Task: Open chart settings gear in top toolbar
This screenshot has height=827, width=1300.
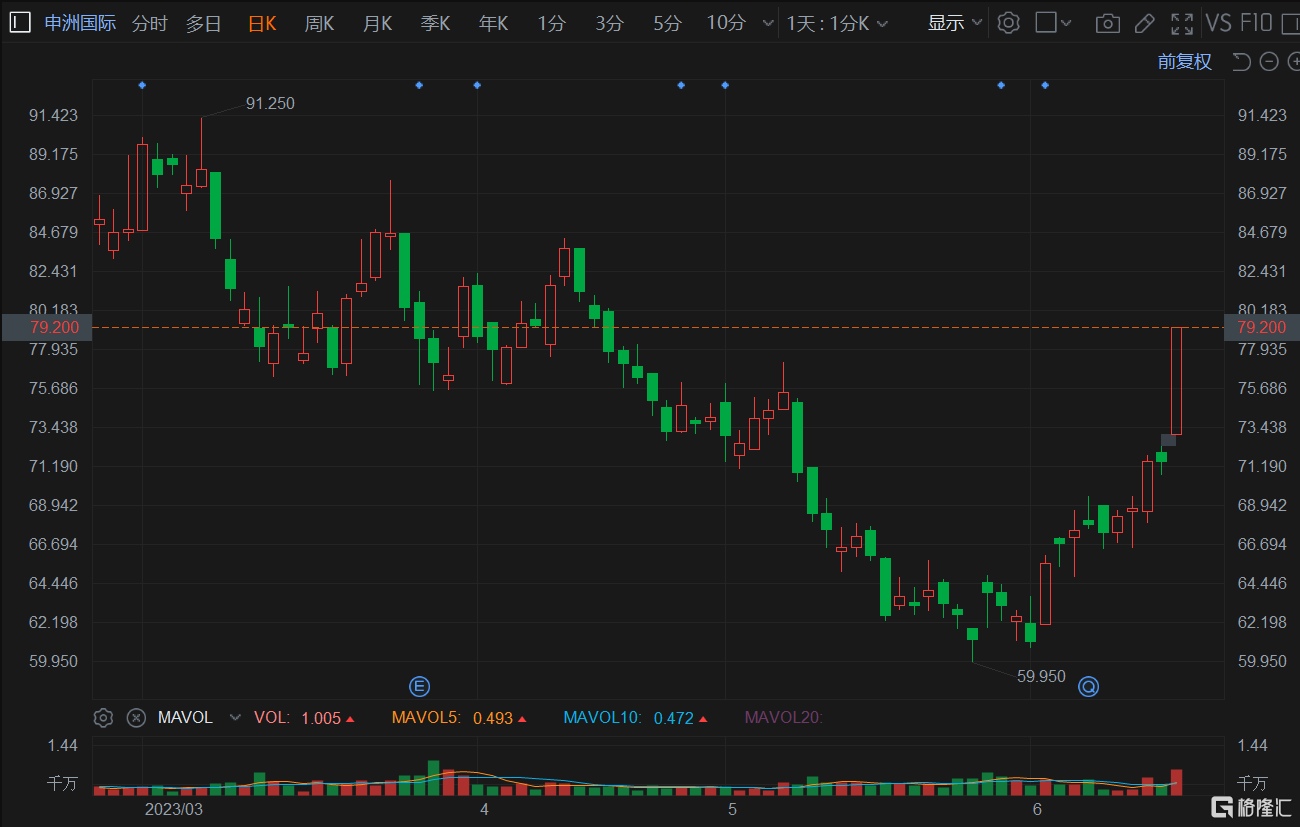Action: (x=1008, y=23)
